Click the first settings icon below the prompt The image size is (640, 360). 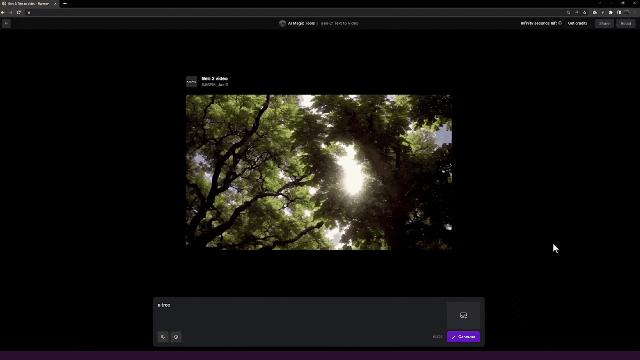163,337
